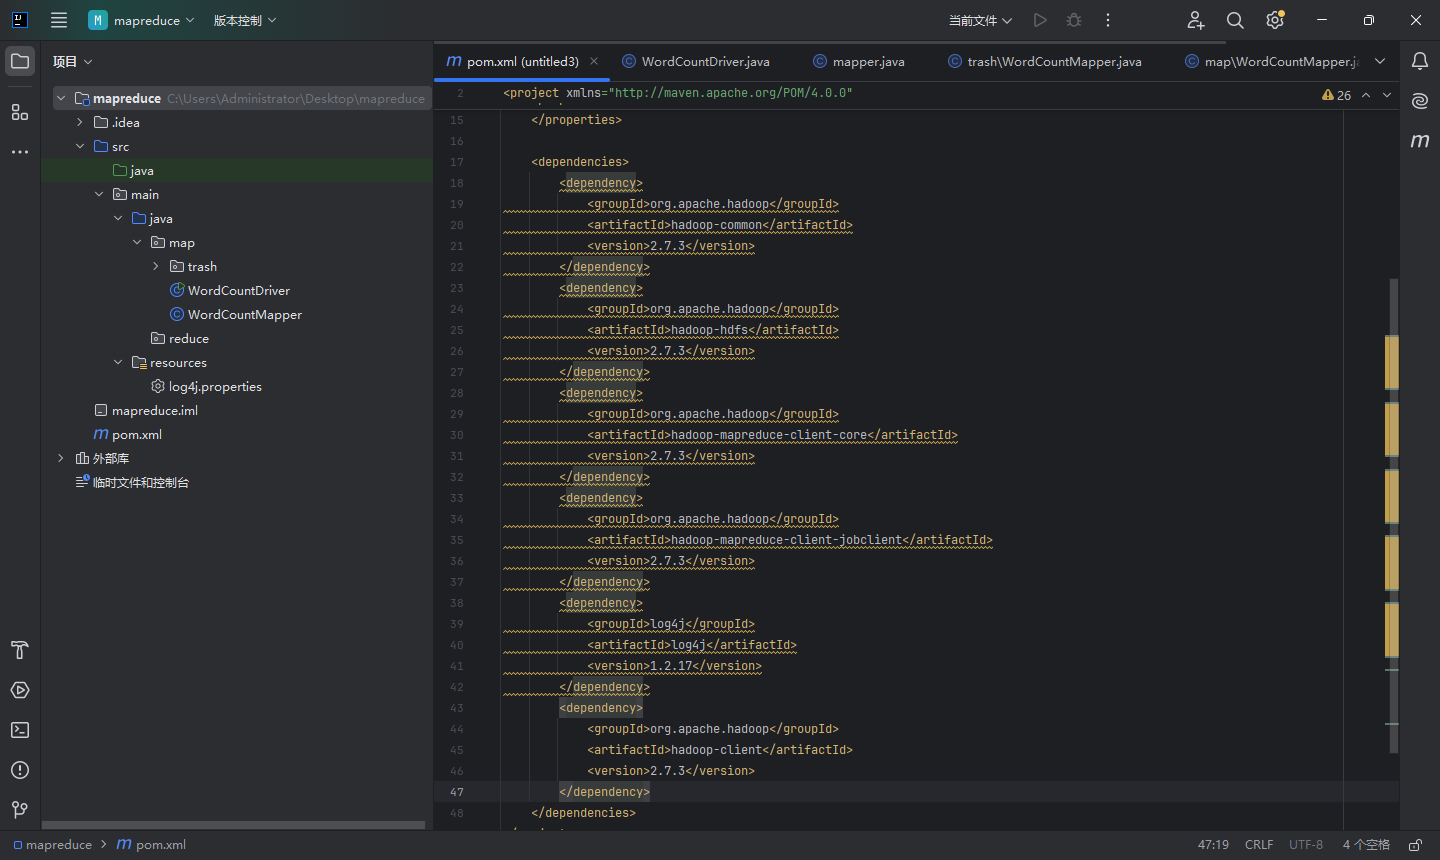This screenshot has width=1440, height=860.
Task: Open the Code With Me menu
Action: pyautogui.click(x=1195, y=20)
